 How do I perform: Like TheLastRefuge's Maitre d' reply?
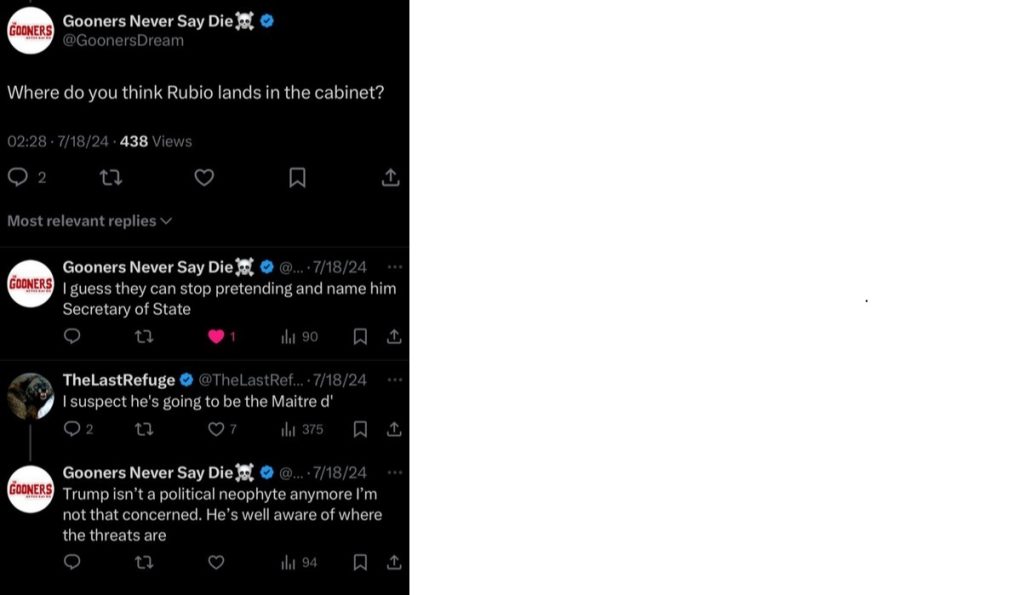pos(216,429)
